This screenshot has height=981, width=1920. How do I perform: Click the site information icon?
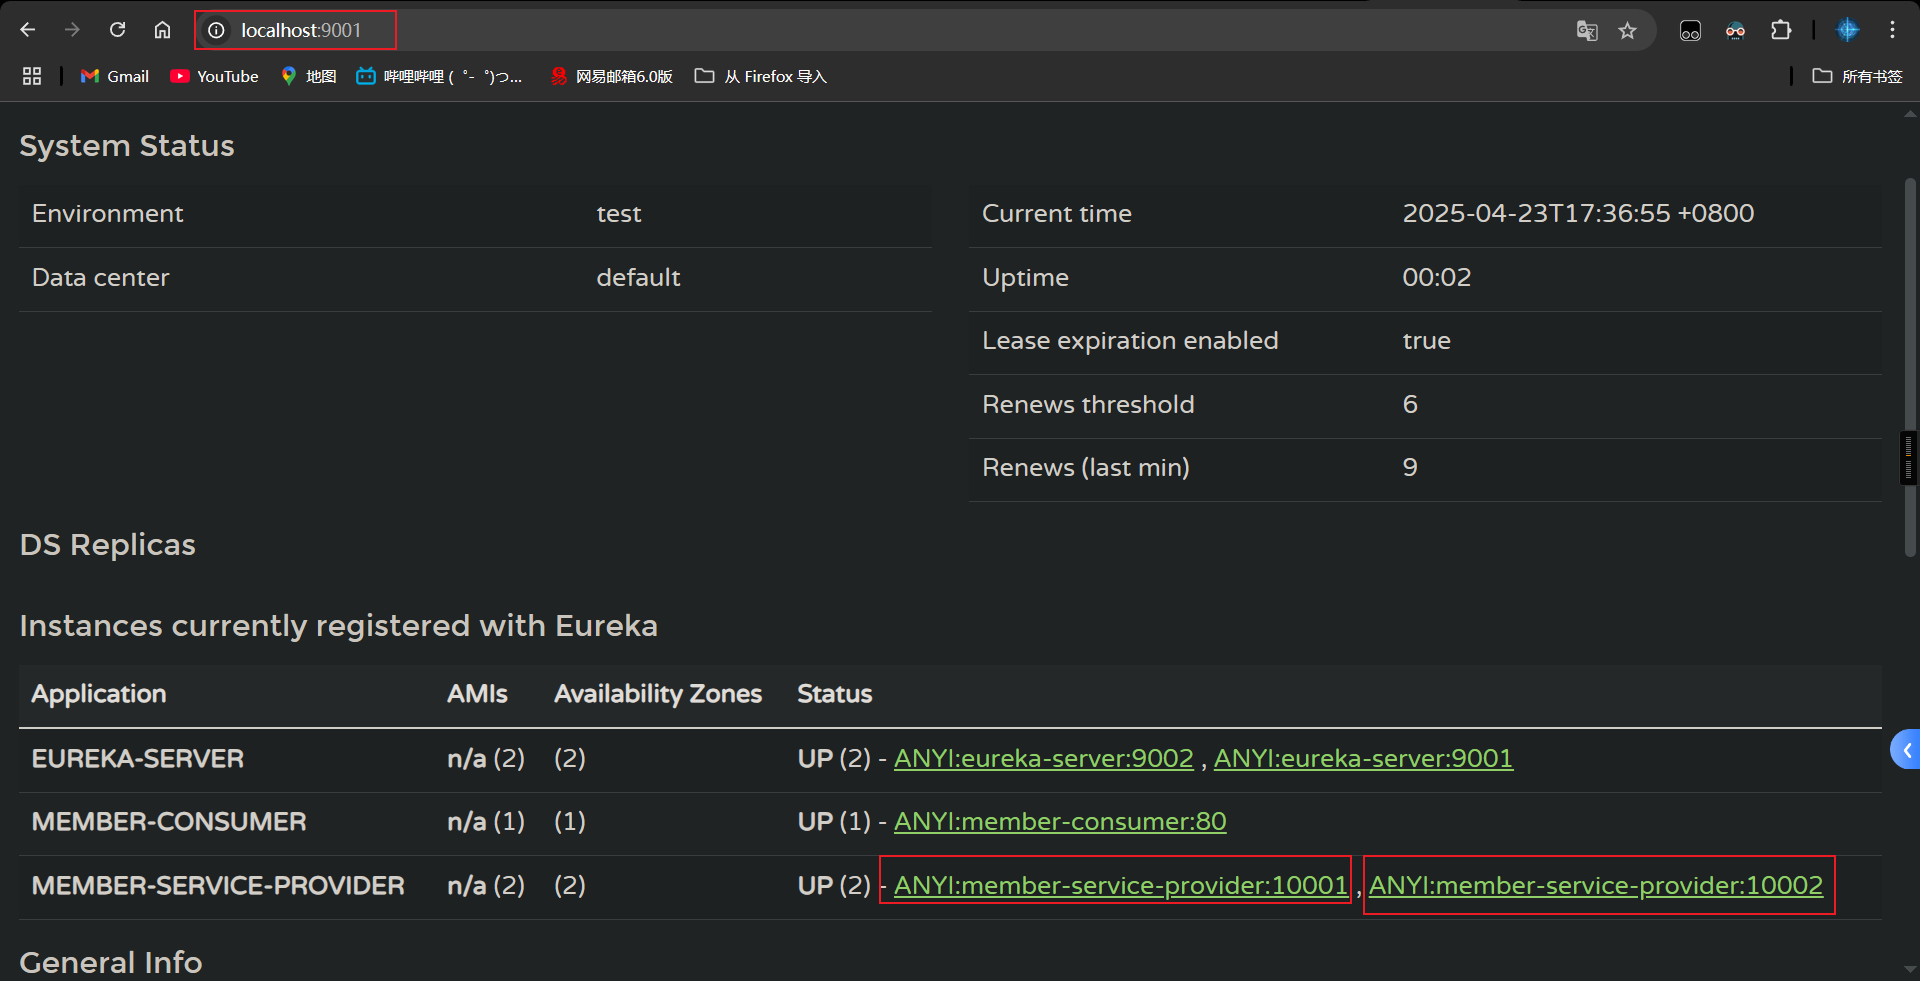coord(216,31)
